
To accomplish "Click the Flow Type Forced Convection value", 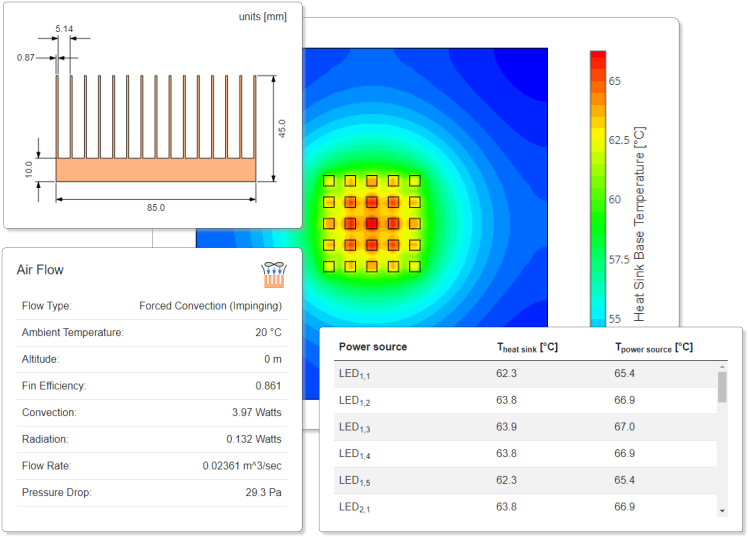I will pos(210,306).
